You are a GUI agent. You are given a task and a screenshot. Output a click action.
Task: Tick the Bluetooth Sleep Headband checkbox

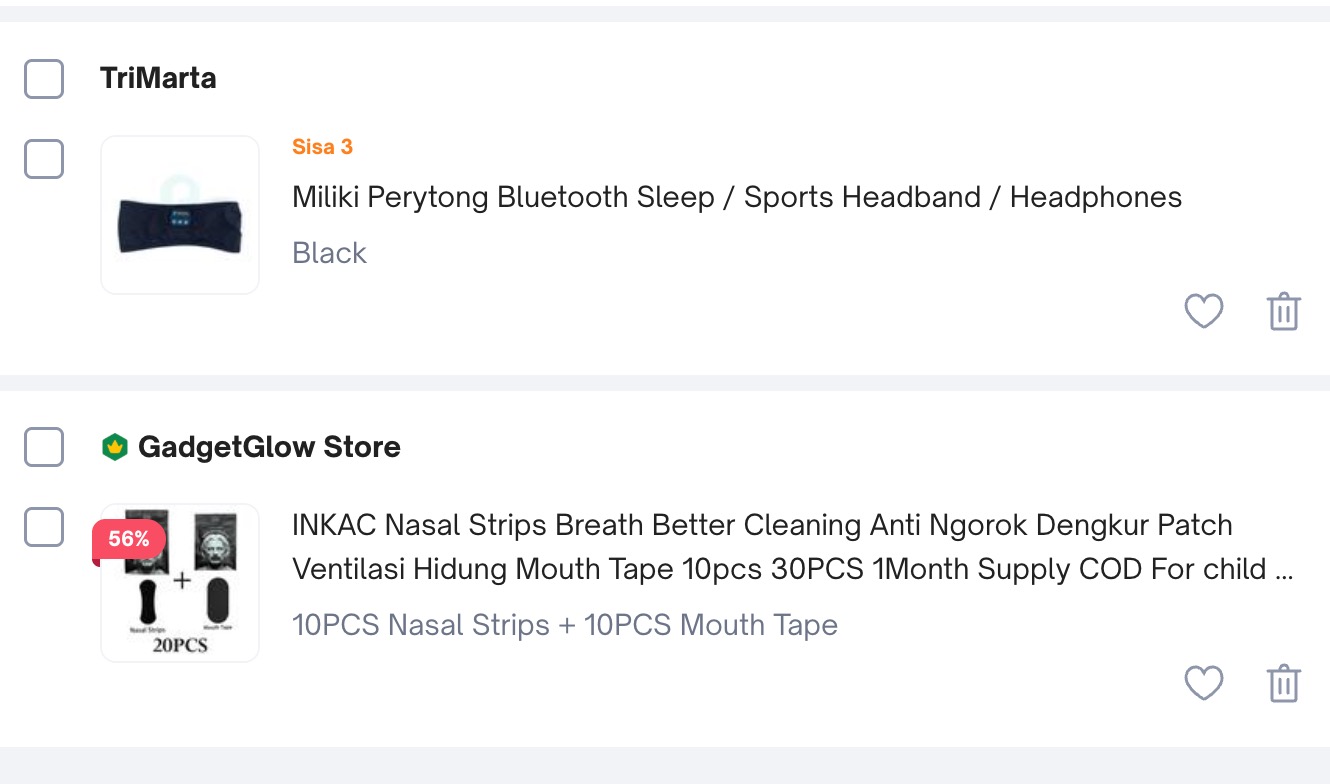point(44,159)
